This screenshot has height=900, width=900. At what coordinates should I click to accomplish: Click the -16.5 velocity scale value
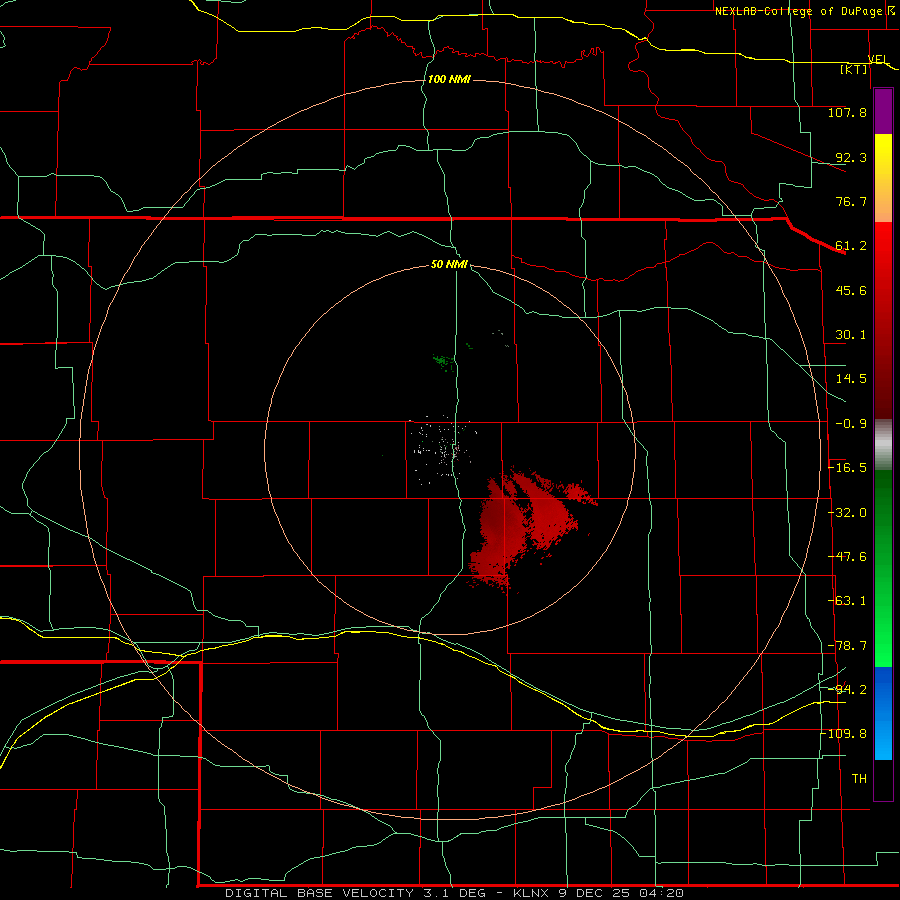tap(847, 468)
